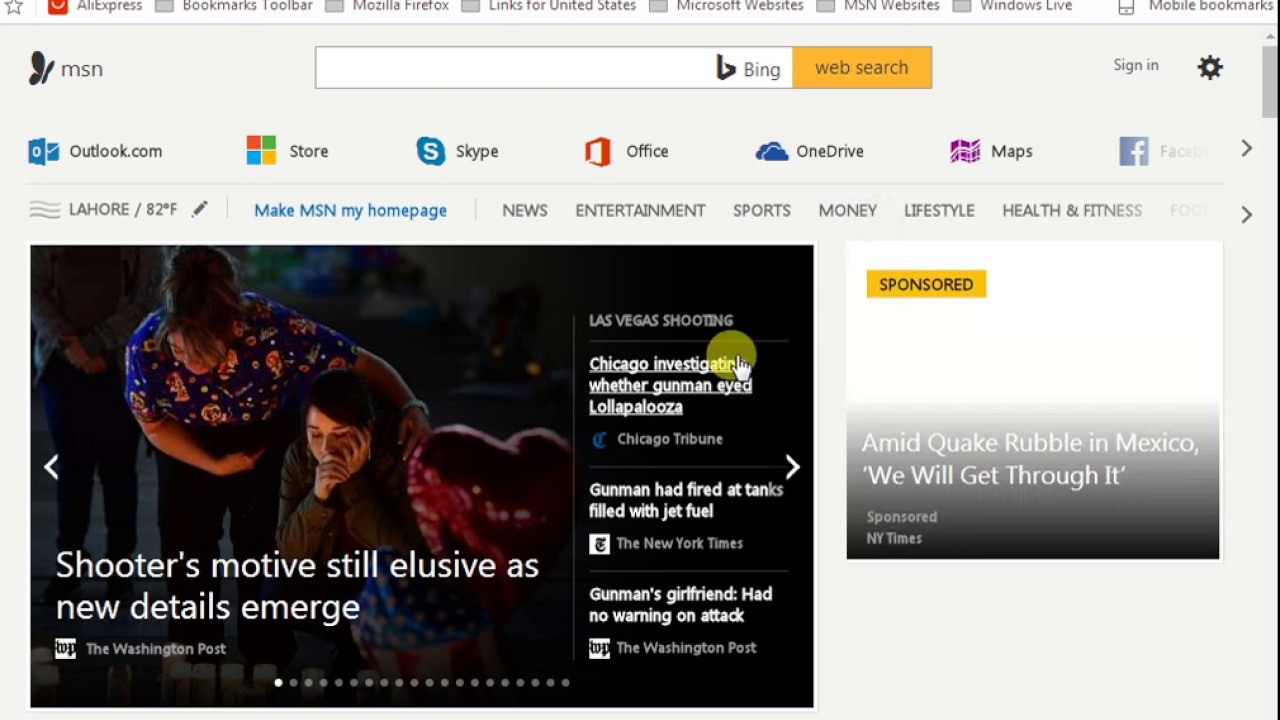Open the SPORTS section
Screen dimensions: 1280x720
point(762,210)
